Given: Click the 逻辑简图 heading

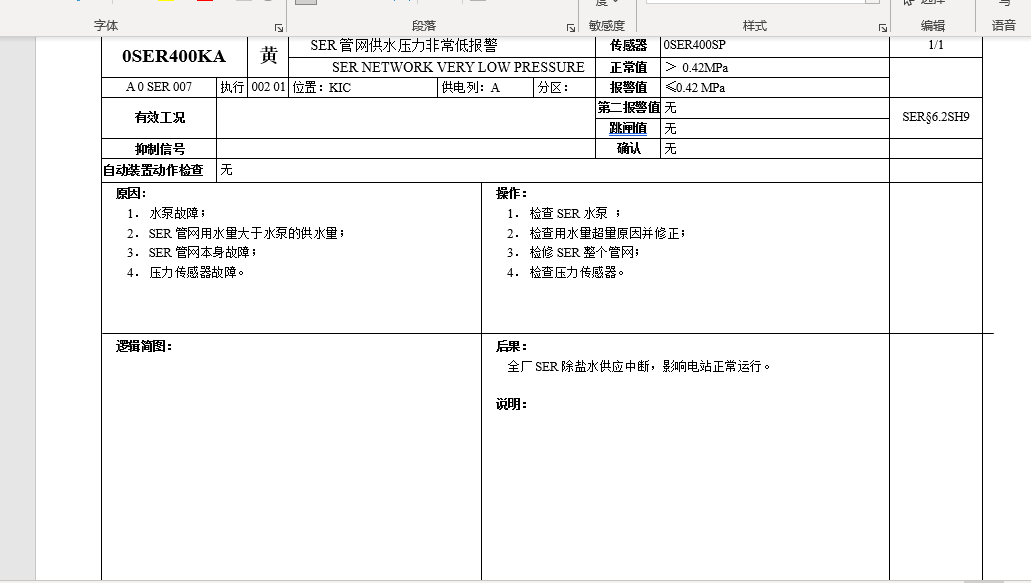Looking at the screenshot, I should click(x=144, y=346).
